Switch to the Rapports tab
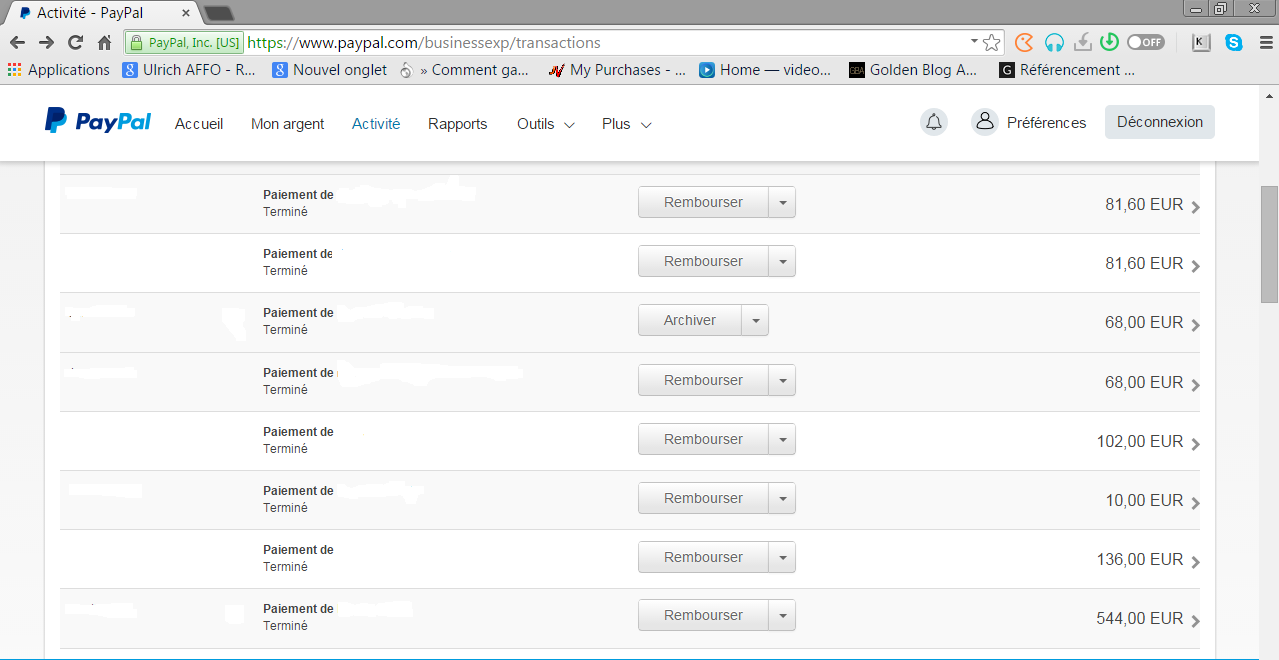The width and height of the screenshot is (1279, 660). coord(457,124)
